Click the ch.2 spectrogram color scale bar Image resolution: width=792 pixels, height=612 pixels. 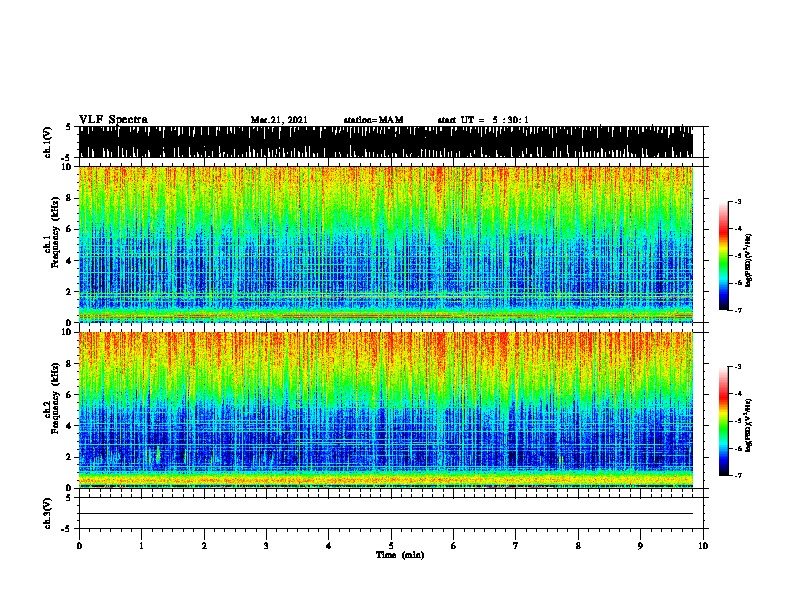(724, 421)
